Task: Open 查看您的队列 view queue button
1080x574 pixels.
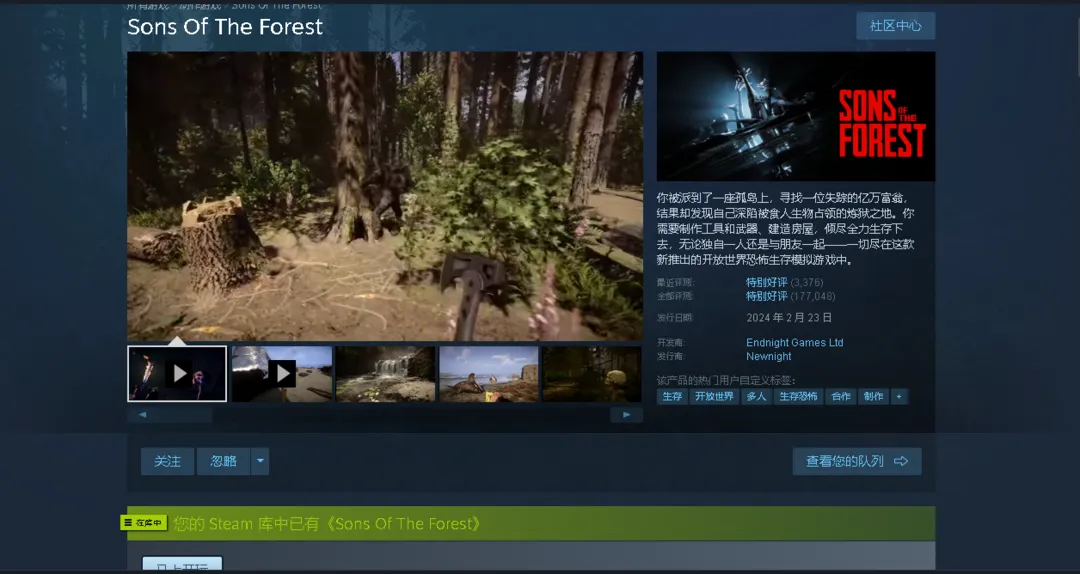Action: point(856,461)
